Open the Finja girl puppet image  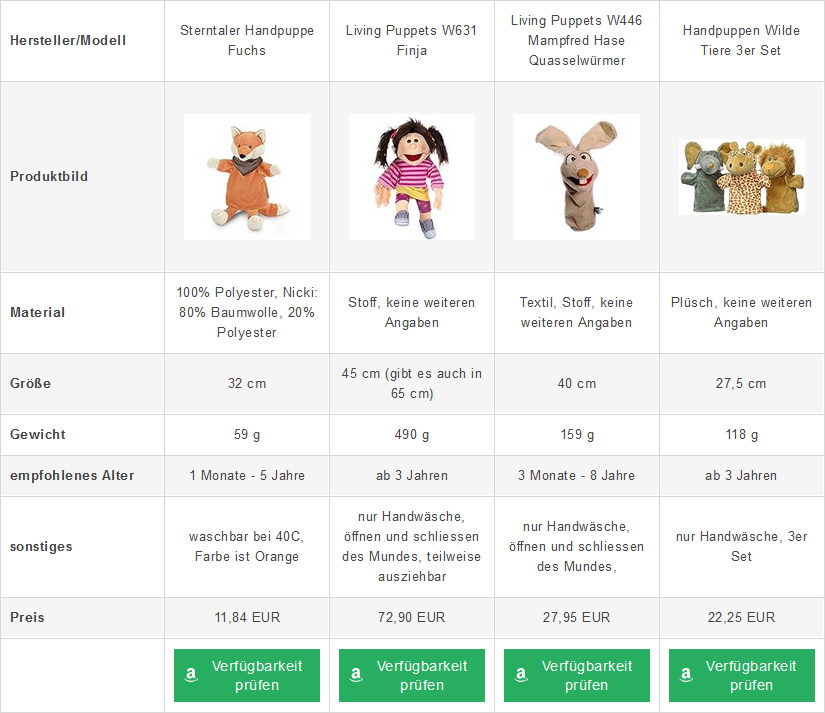tap(411, 176)
